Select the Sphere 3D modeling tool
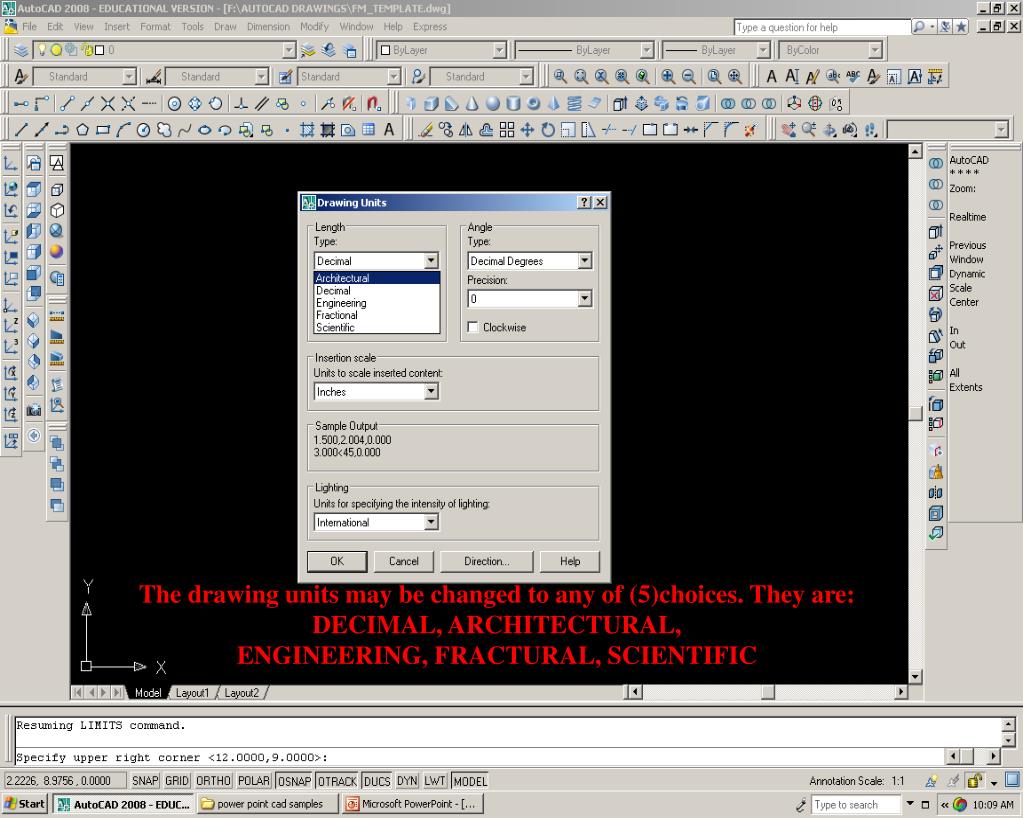 pos(493,103)
